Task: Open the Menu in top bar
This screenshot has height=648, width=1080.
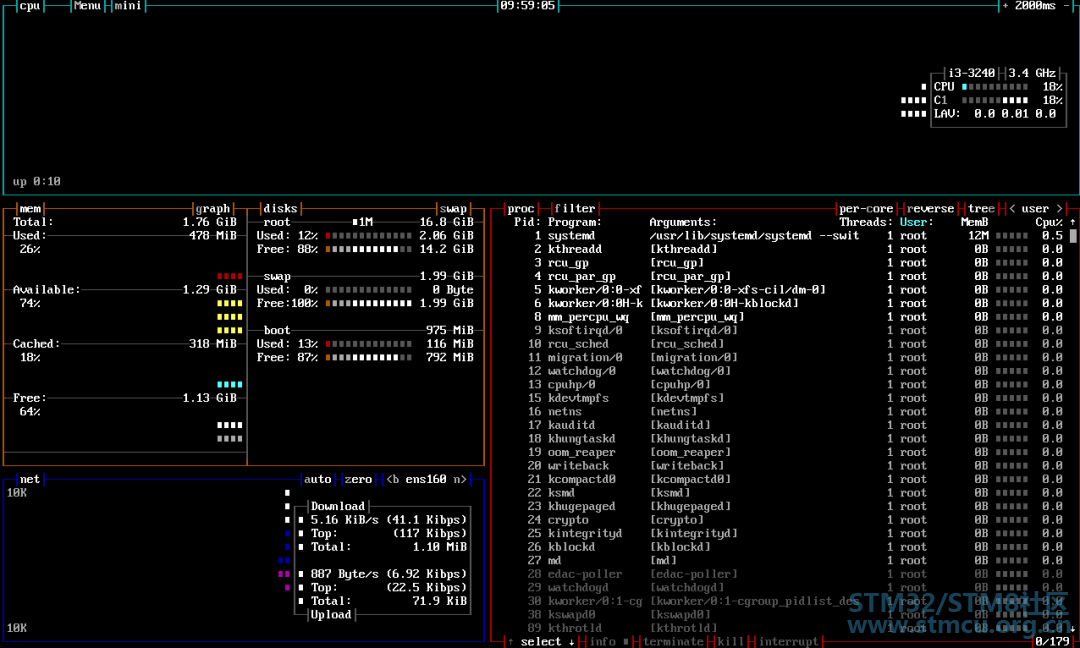Action: pos(88,6)
